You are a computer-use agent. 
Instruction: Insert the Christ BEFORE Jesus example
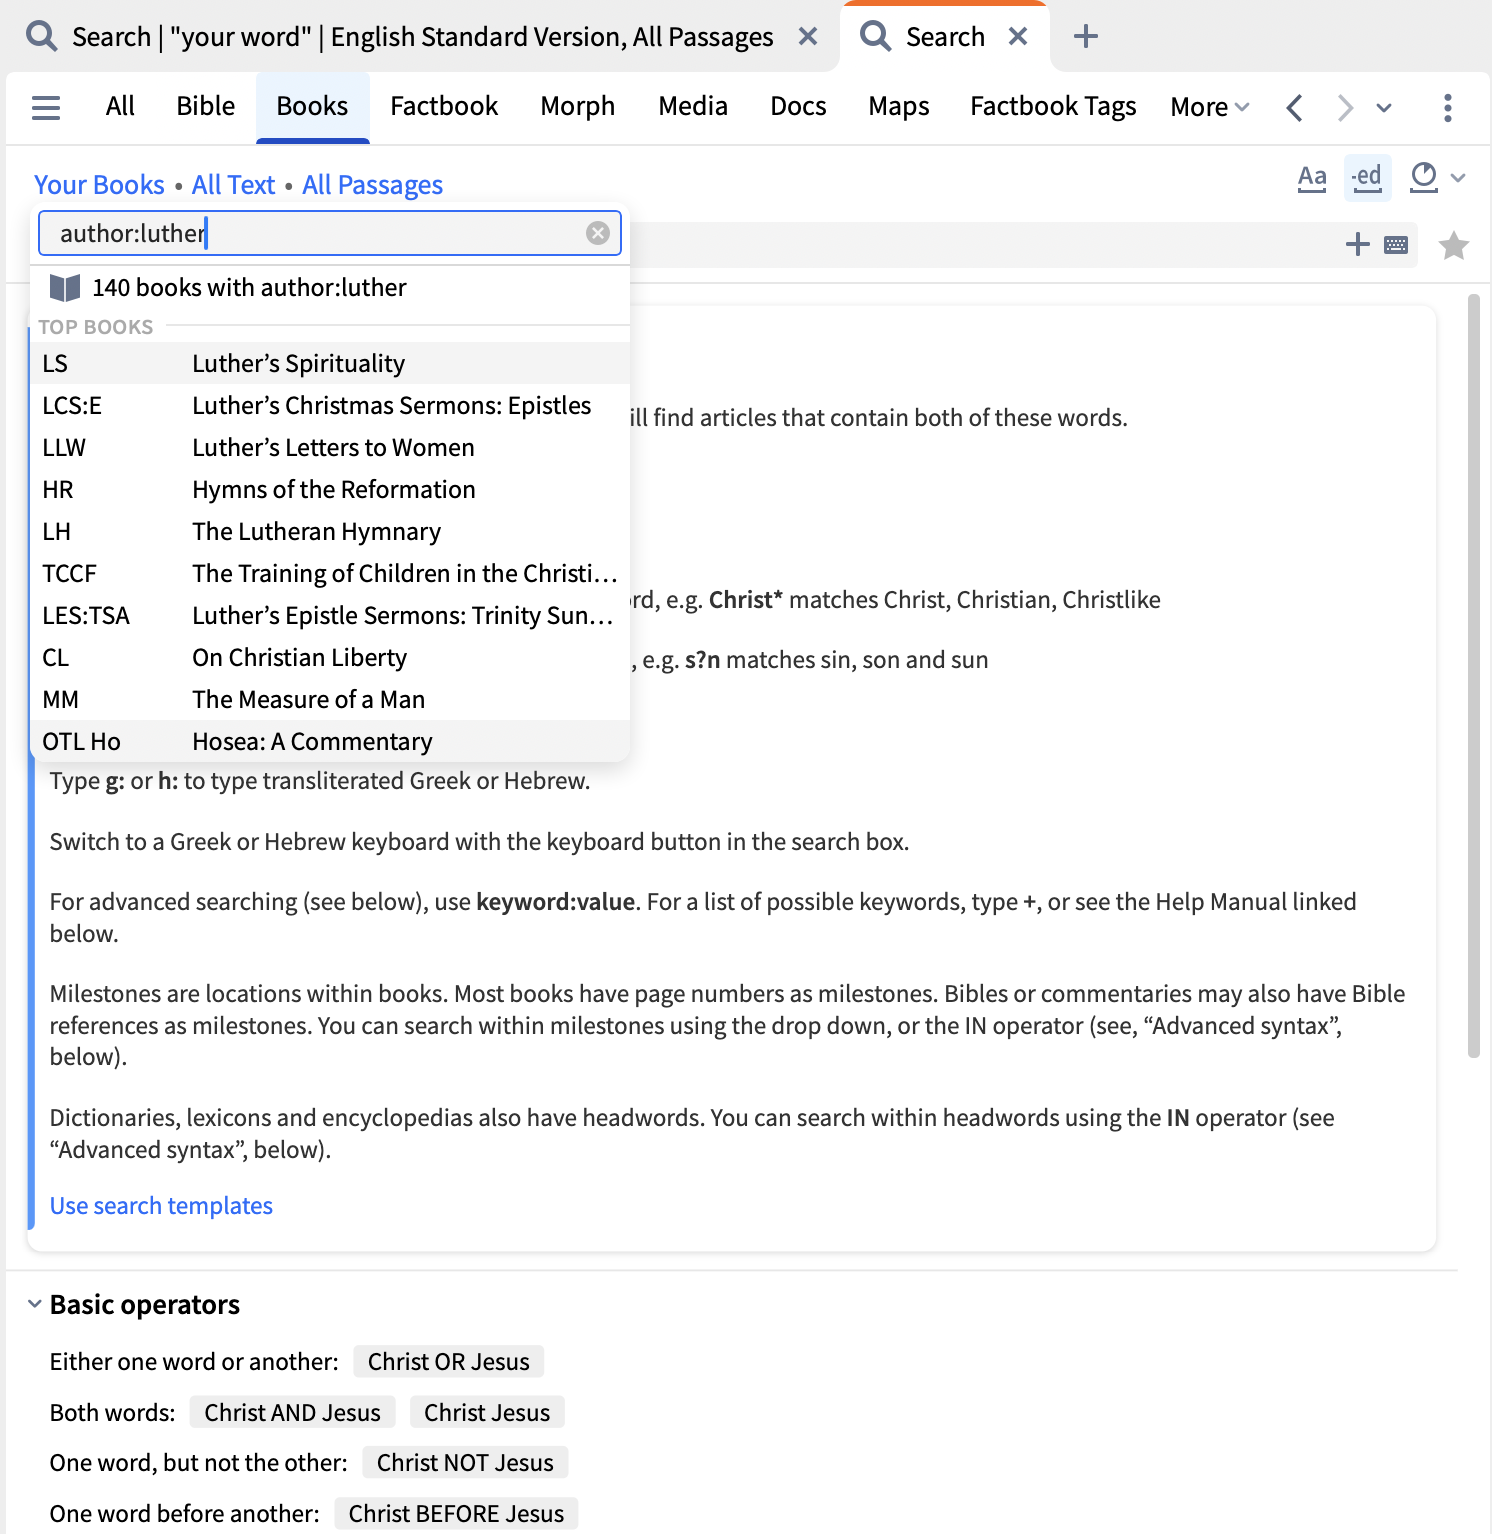pos(456,1514)
